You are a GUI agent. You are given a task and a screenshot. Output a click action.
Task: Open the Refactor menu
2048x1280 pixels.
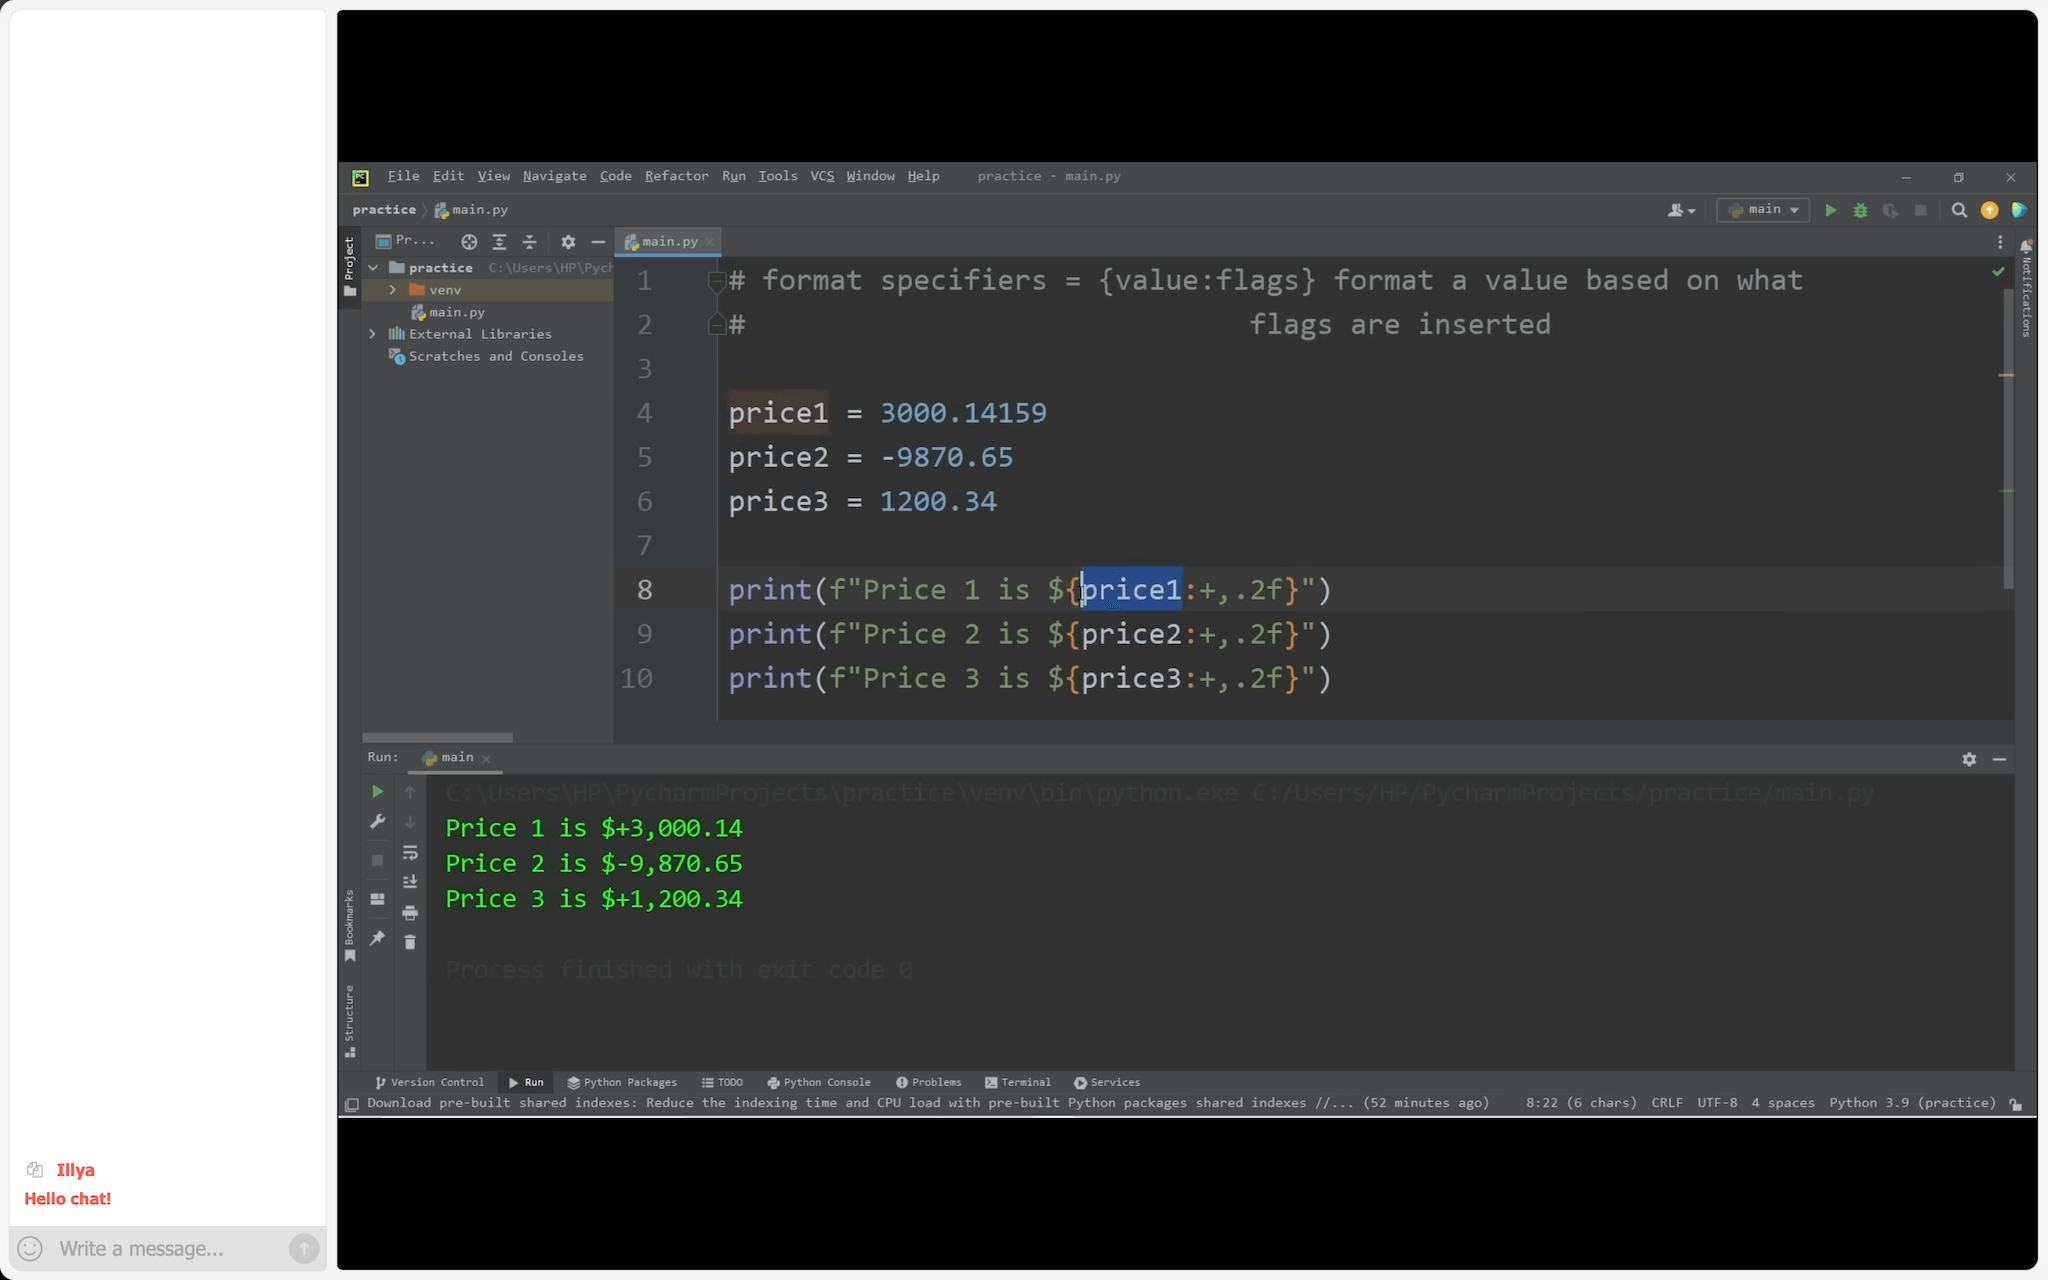[676, 176]
